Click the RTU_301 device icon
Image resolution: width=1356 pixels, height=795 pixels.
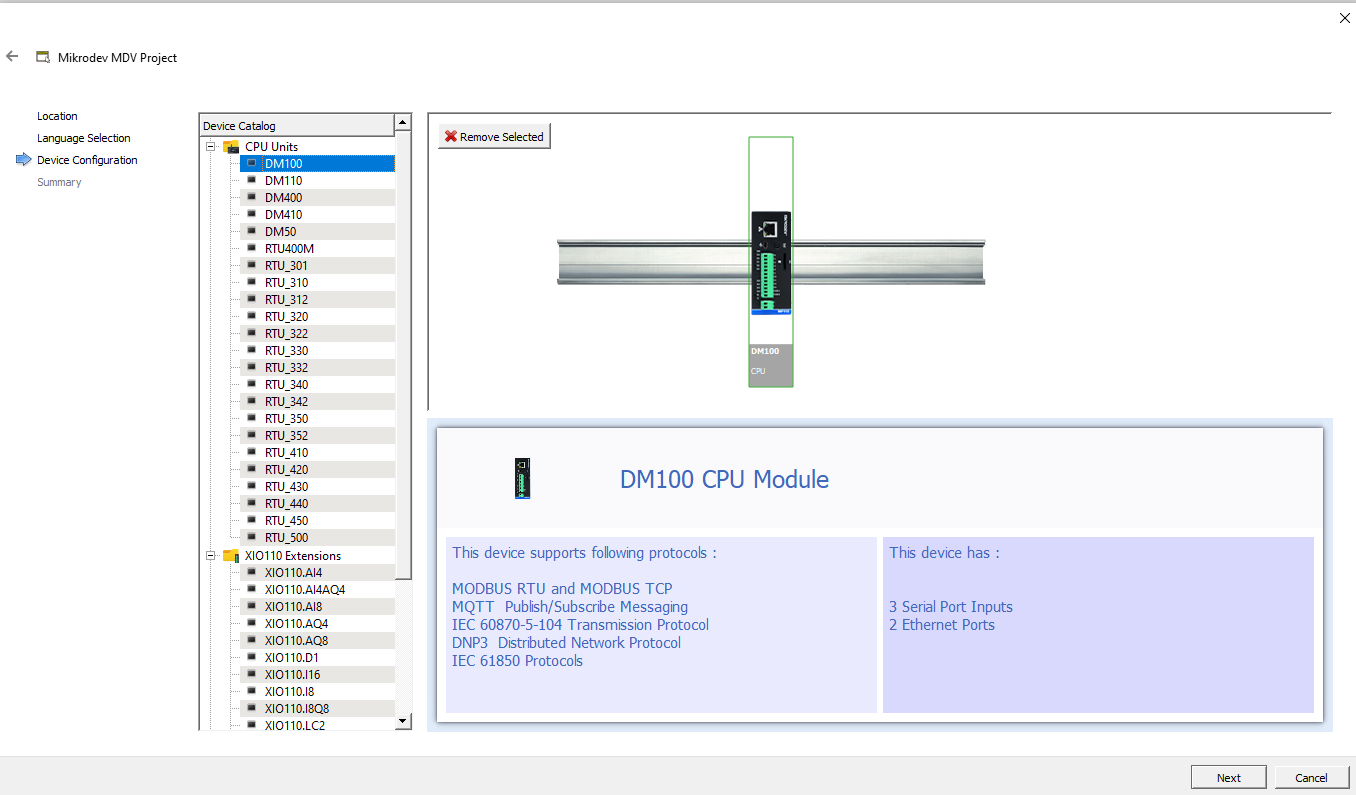252,265
